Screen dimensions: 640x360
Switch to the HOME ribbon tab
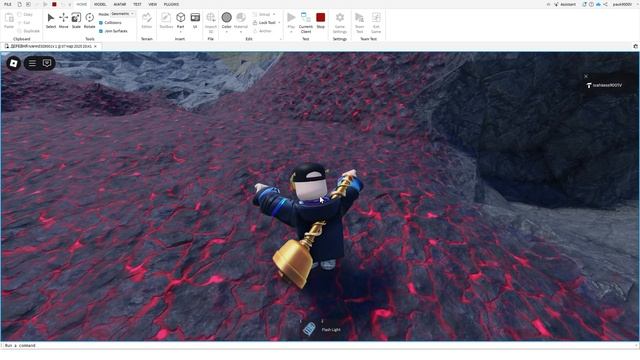point(82,4)
